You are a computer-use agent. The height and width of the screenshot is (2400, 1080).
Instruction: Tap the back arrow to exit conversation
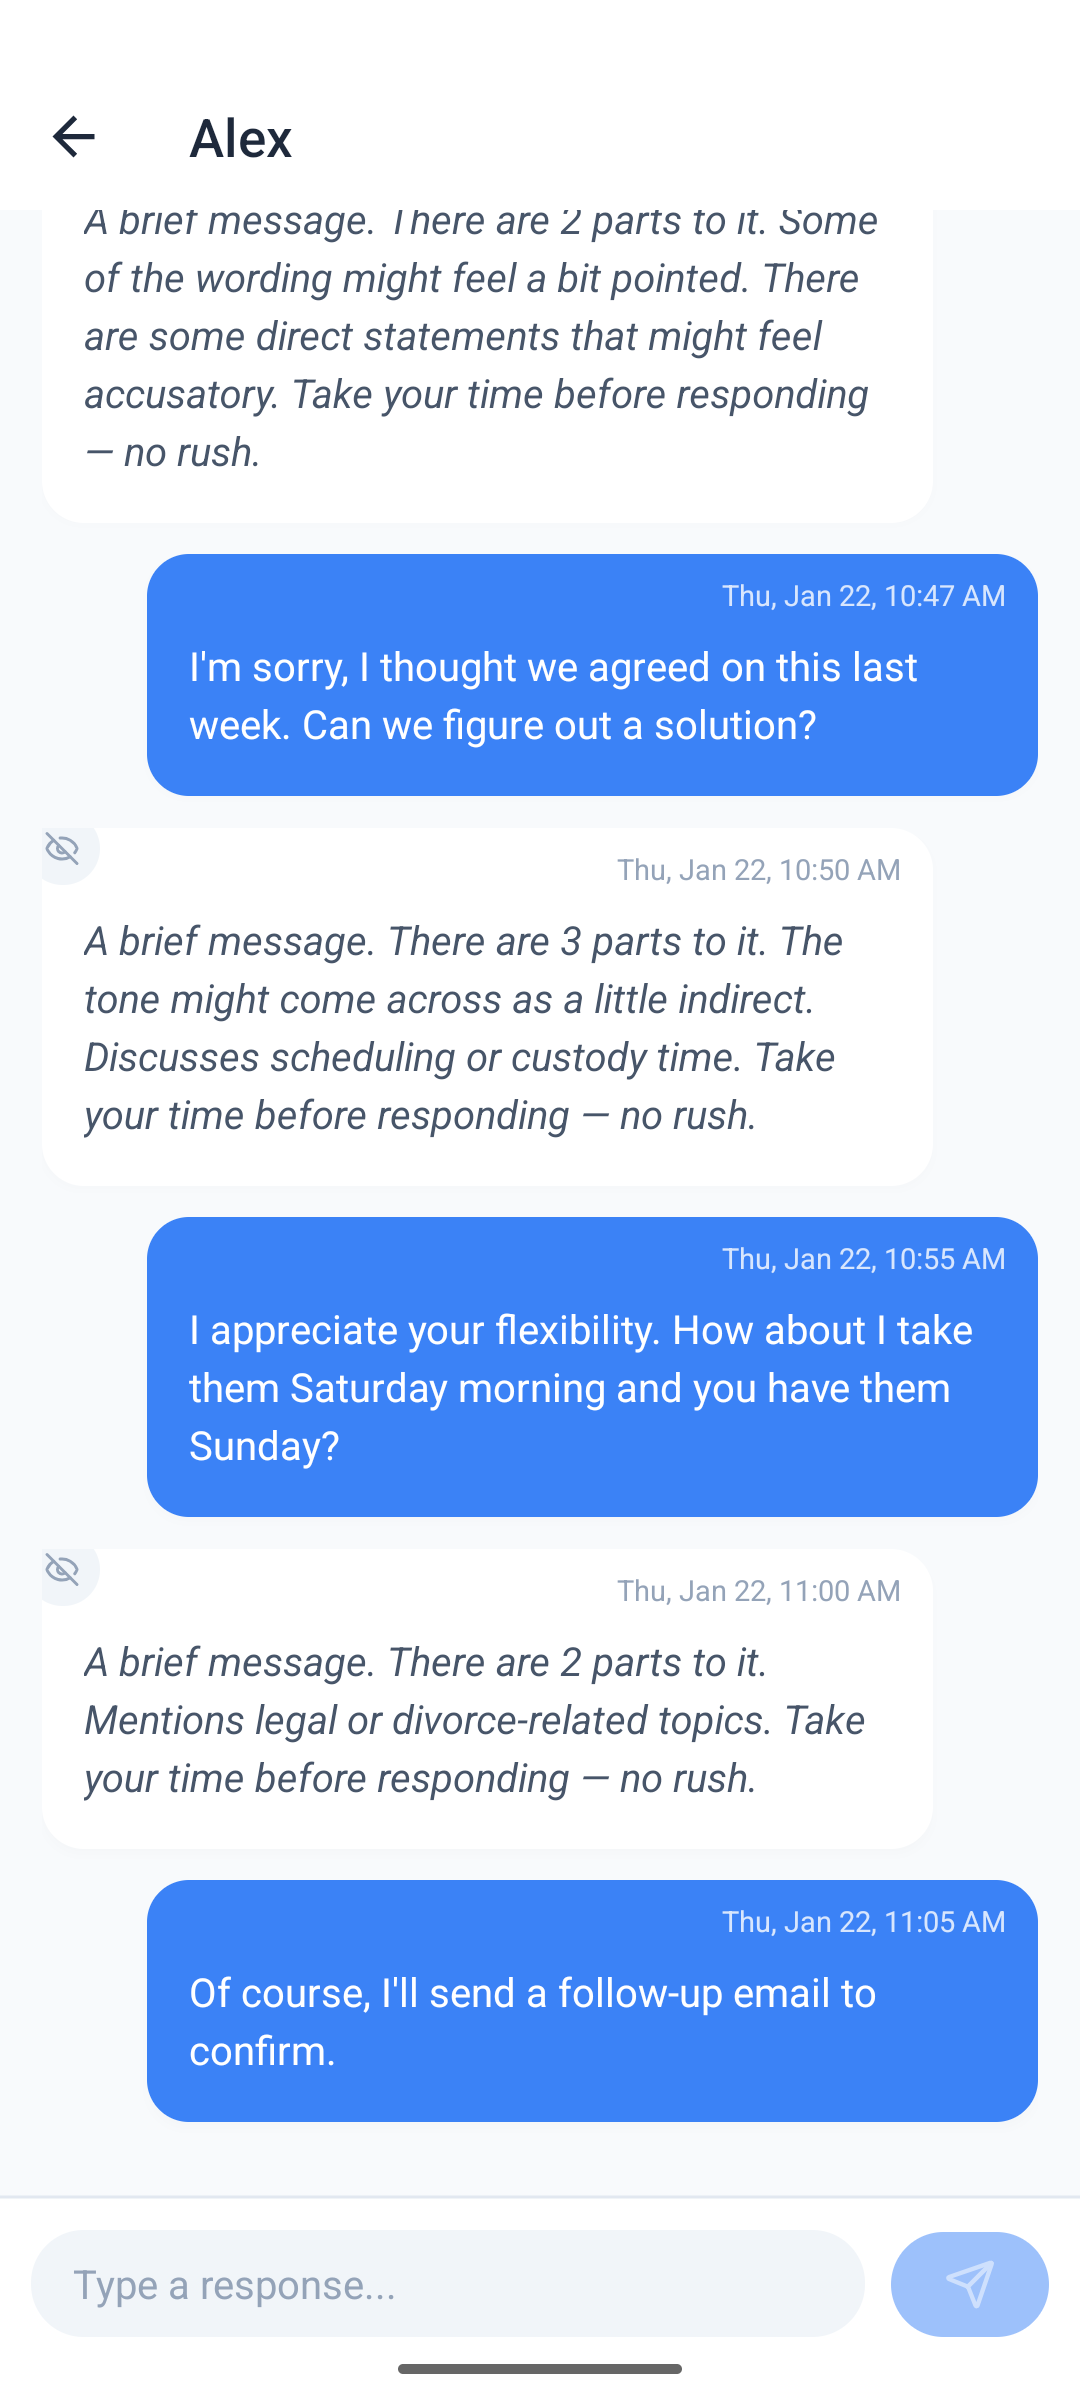pyautogui.click(x=75, y=136)
